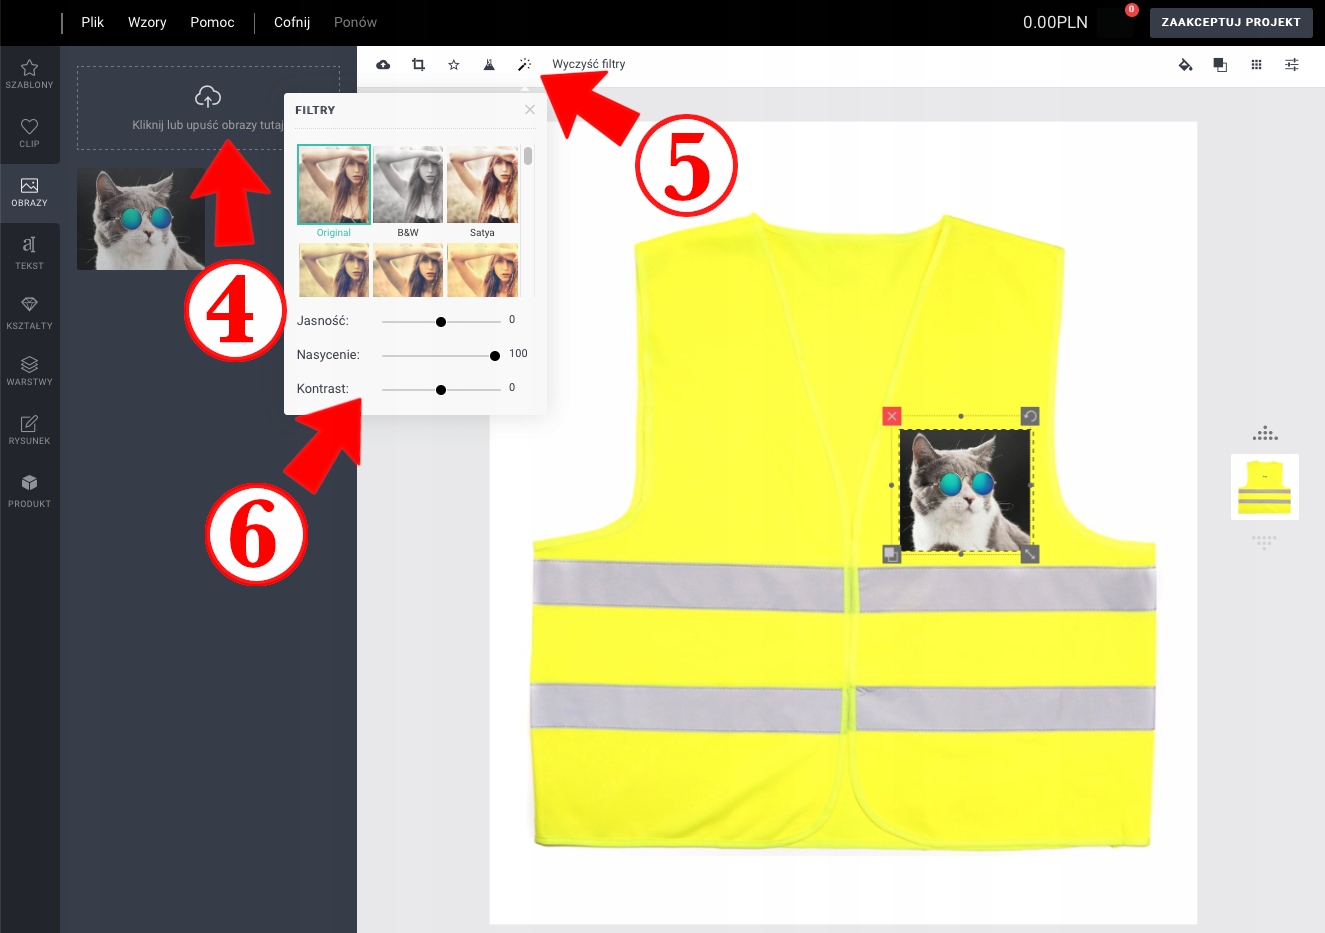The height and width of the screenshot is (933, 1325).
Task: Click the Kontrast contrast slider
Action: tap(441, 390)
